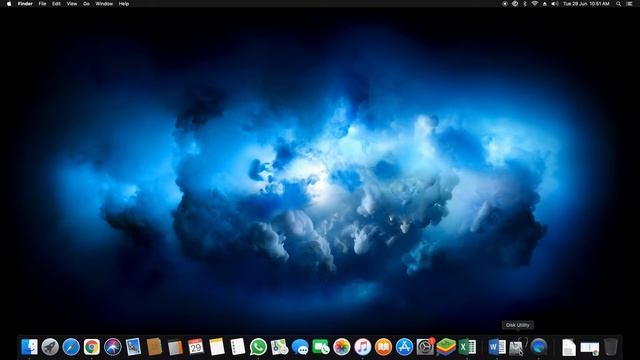Open the Window menu
Viewport: 640px width, 360px height.
point(104,4)
